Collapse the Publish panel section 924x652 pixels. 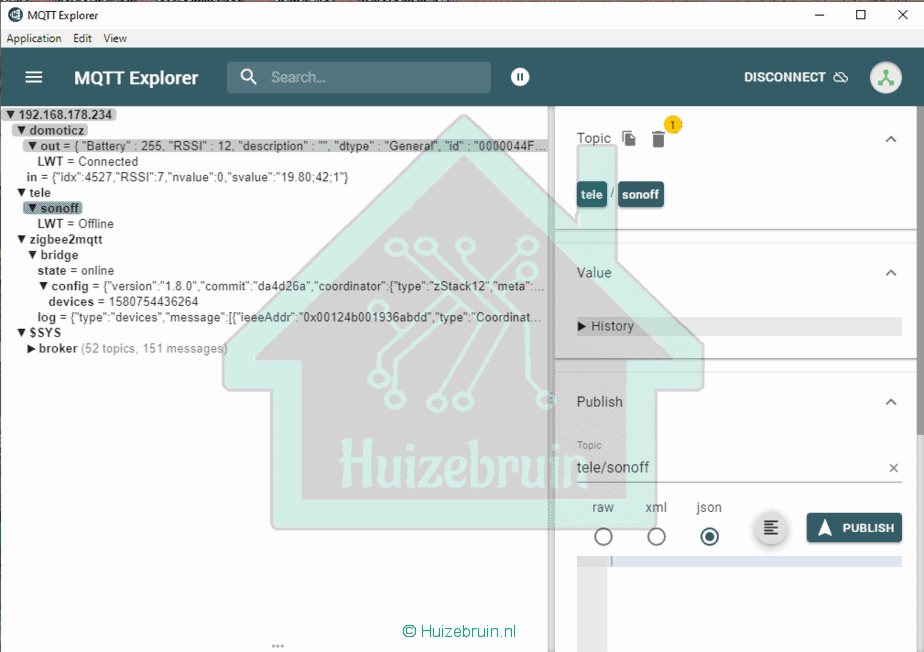(891, 402)
